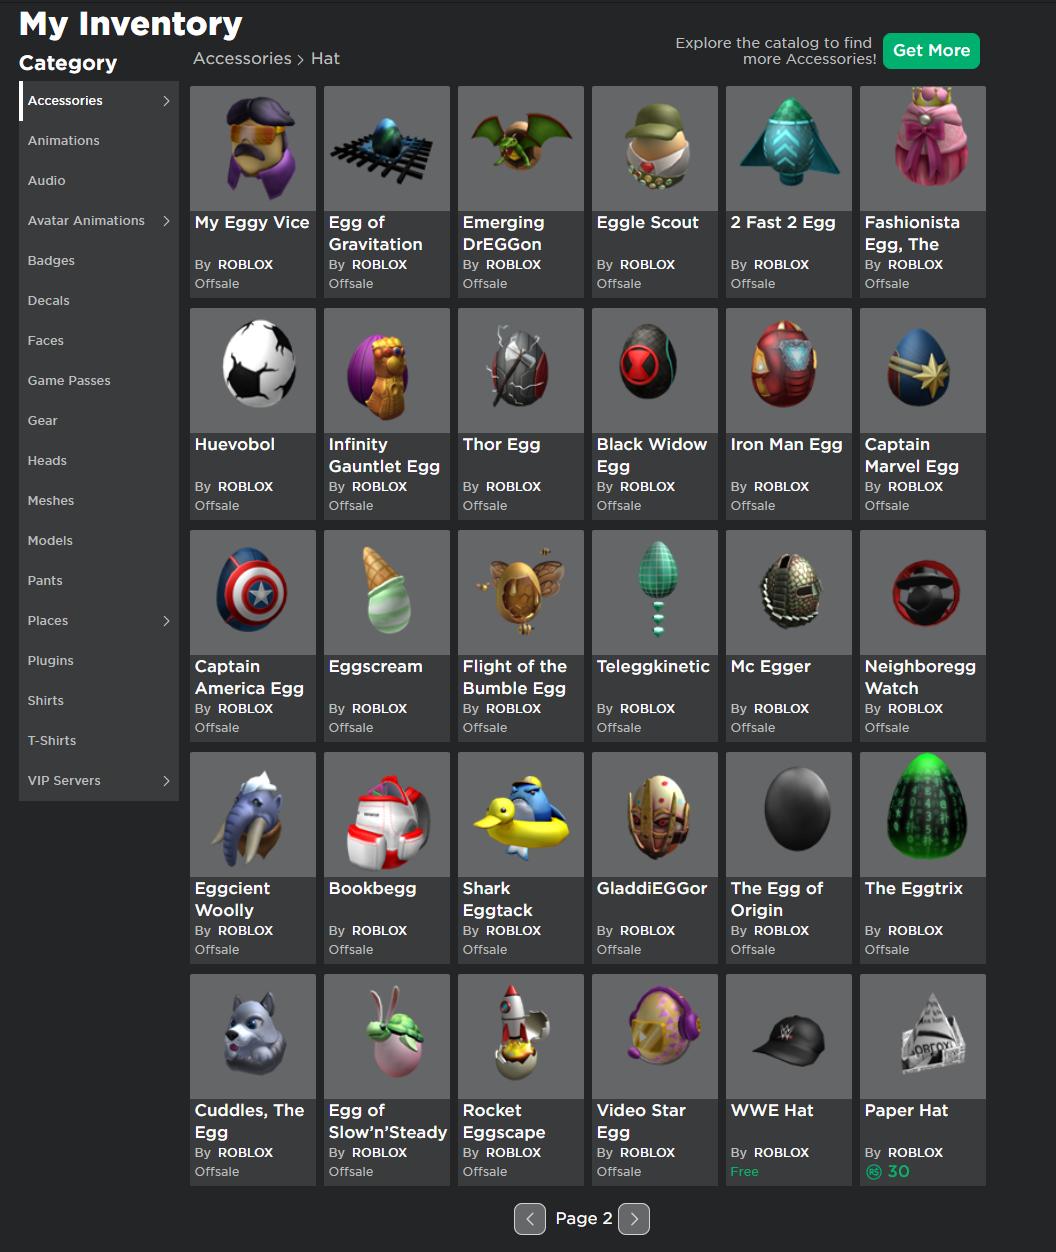Open the Paper Hat item image

click(923, 1036)
